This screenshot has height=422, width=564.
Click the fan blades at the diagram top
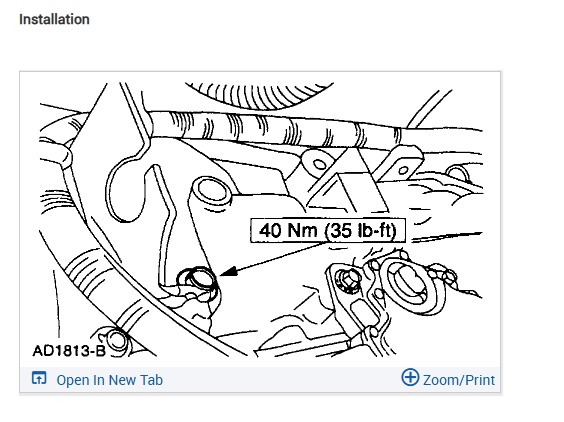pos(259,94)
